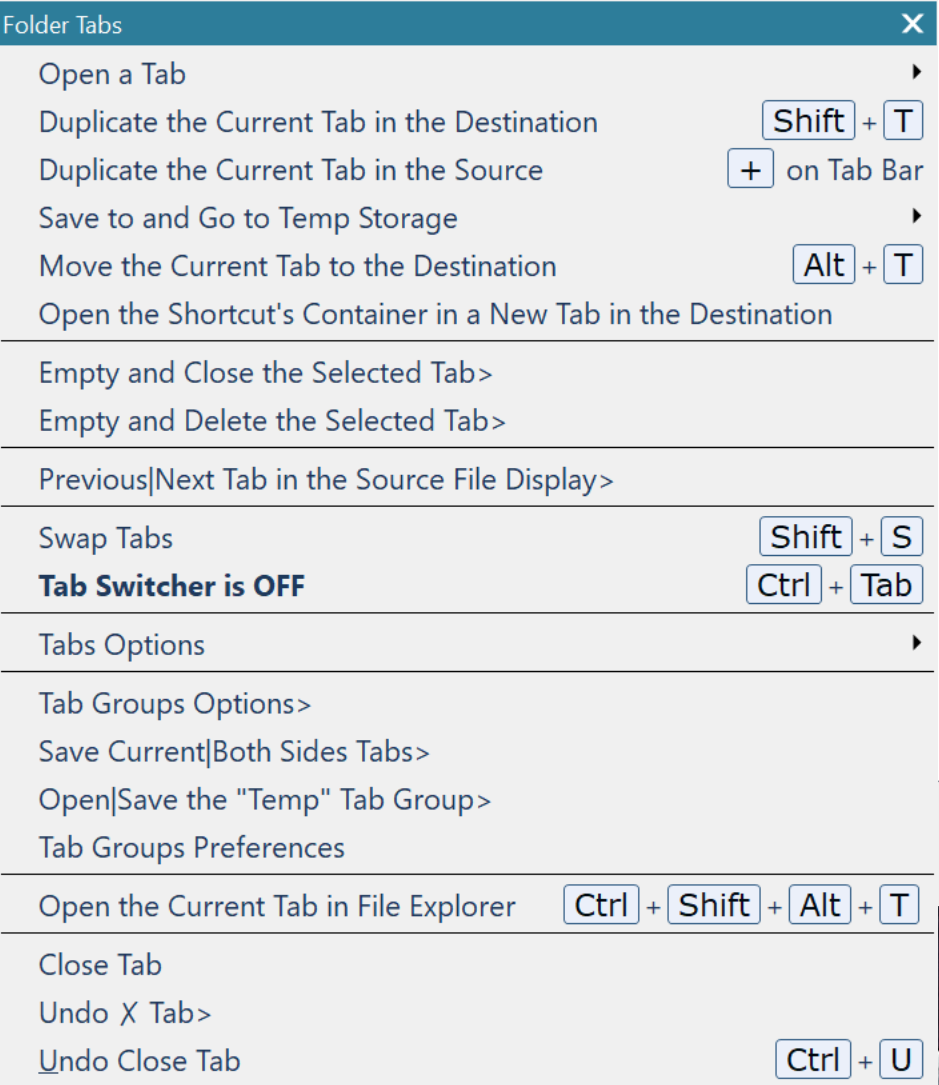This screenshot has width=939, height=1085.
Task: Toggle the Tab Switcher is OFF entry
Action: tap(468, 585)
